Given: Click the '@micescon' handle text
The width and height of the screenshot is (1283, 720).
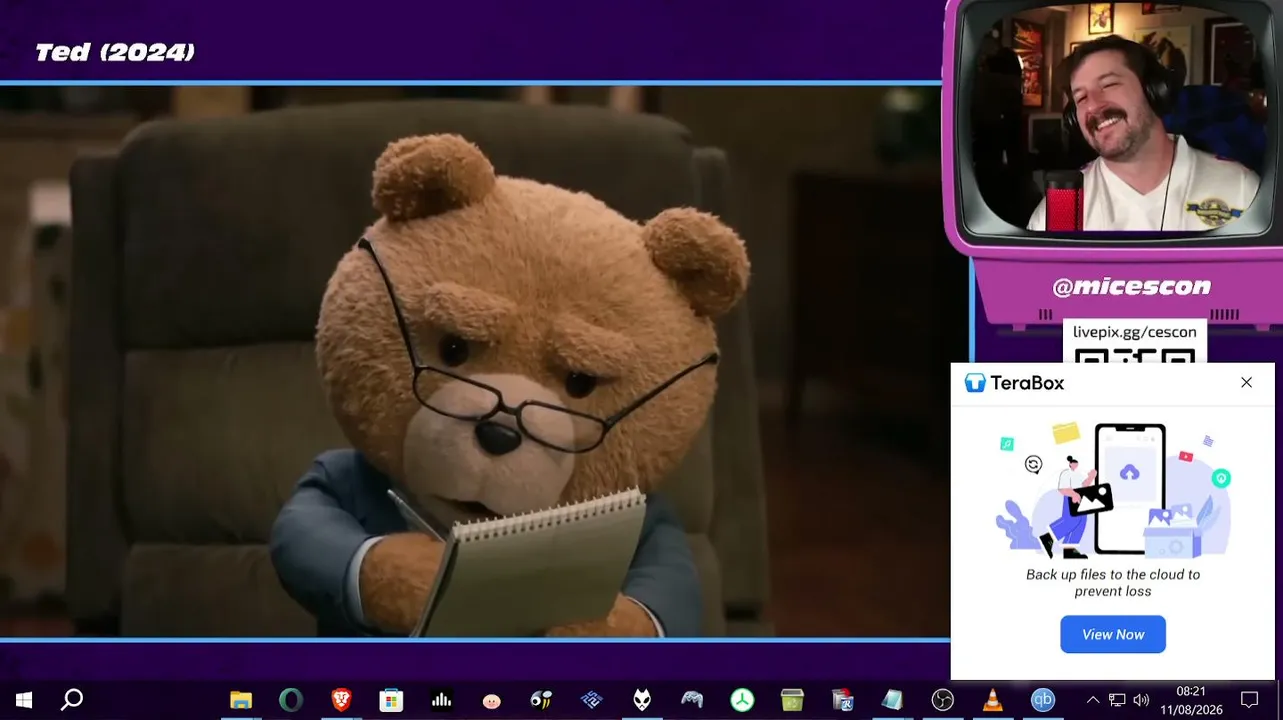Looking at the screenshot, I should [x=1131, y=287].
